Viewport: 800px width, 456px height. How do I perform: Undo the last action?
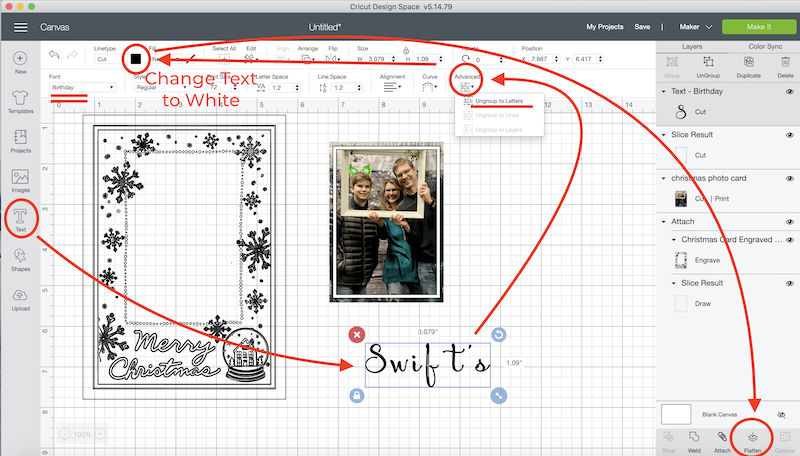click(x=54, y=55)
